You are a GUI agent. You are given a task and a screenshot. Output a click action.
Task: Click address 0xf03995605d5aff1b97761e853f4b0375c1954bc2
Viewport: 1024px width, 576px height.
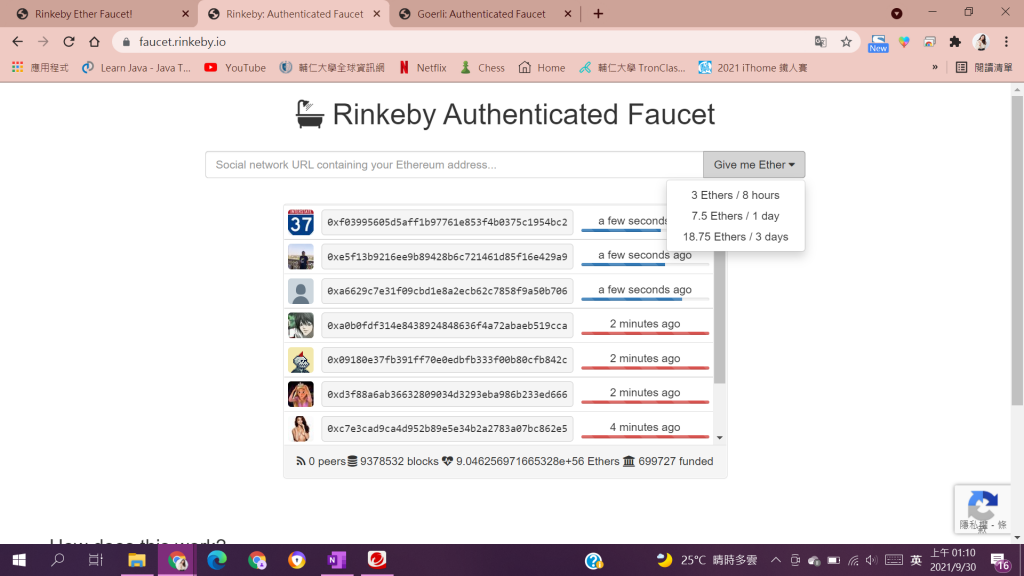(x=447, y=222)
